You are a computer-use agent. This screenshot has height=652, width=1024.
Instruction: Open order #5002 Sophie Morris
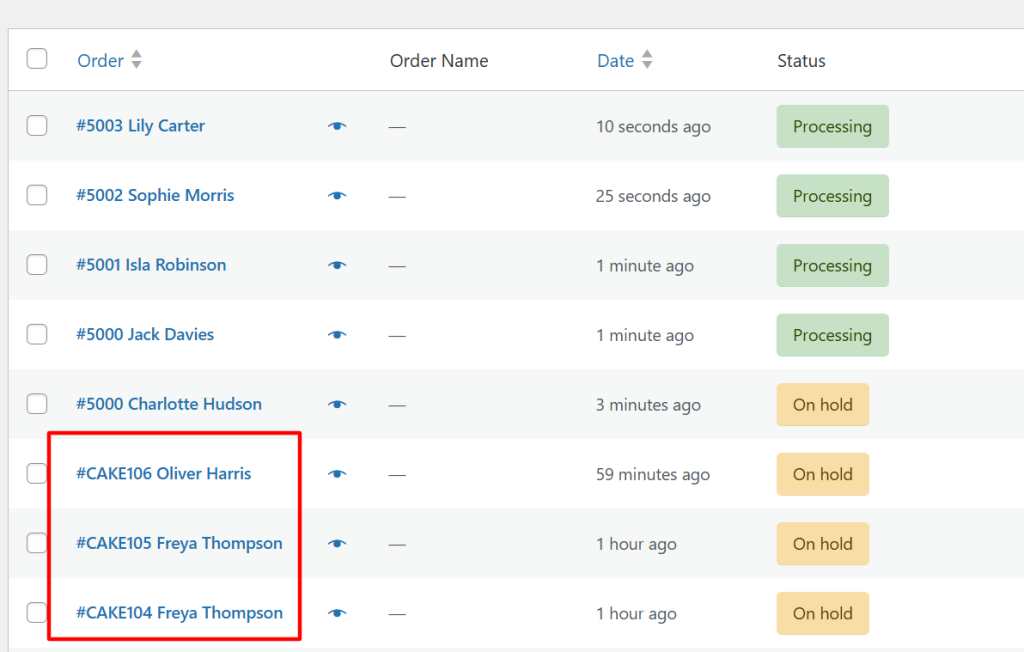pyautogui.click(x=155, y=196)
